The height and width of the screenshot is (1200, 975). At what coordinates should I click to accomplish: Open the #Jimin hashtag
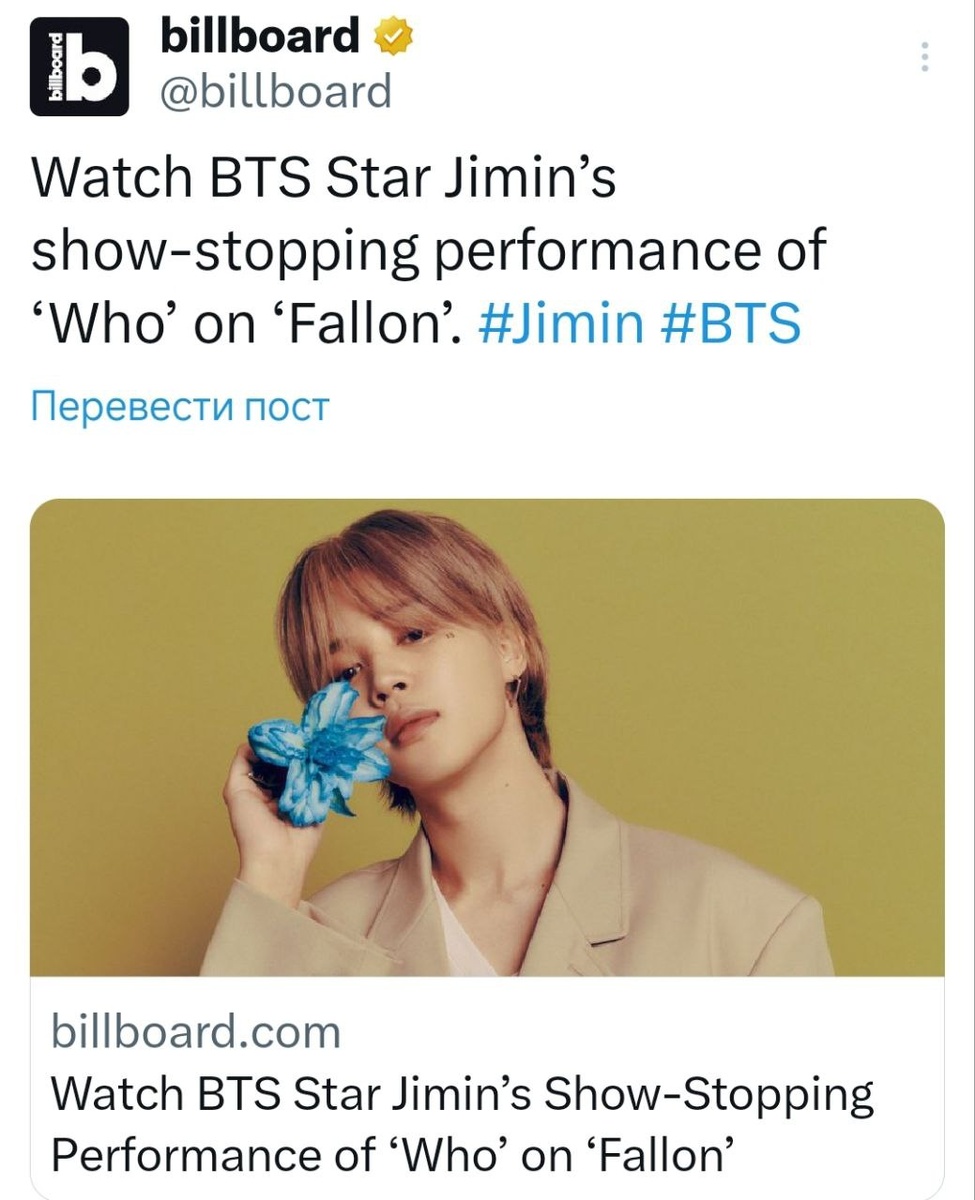tap(561, 324)
